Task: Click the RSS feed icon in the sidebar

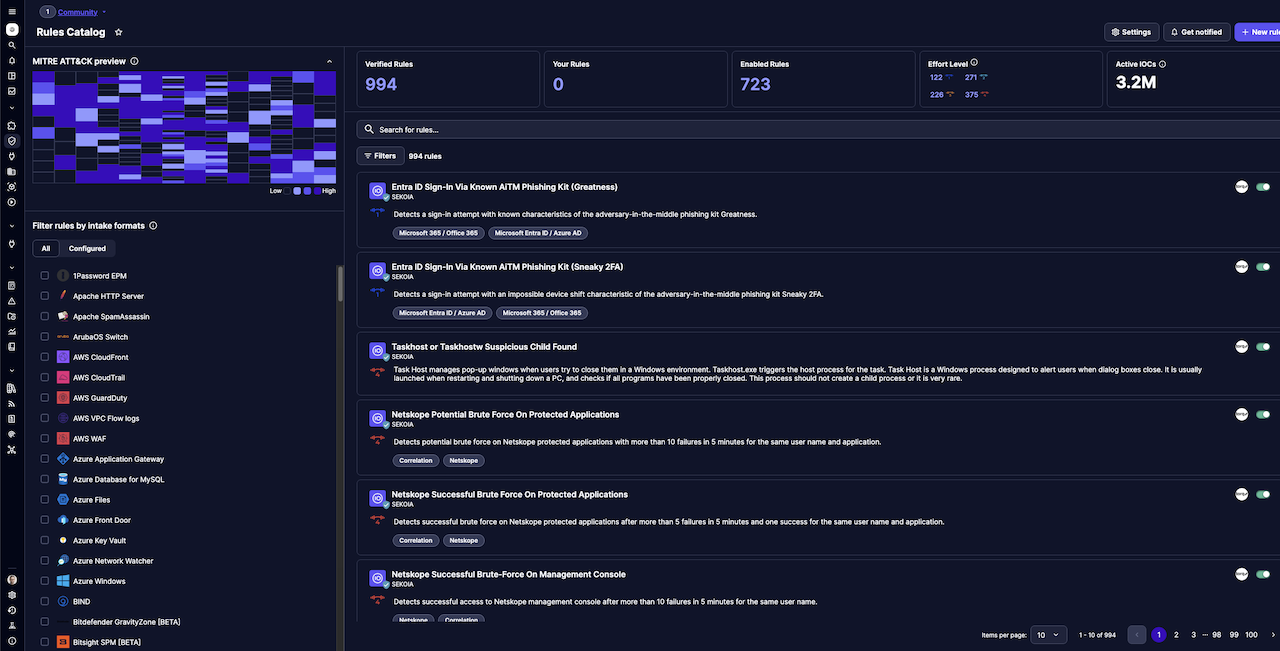Action: [x=12, y=403]
